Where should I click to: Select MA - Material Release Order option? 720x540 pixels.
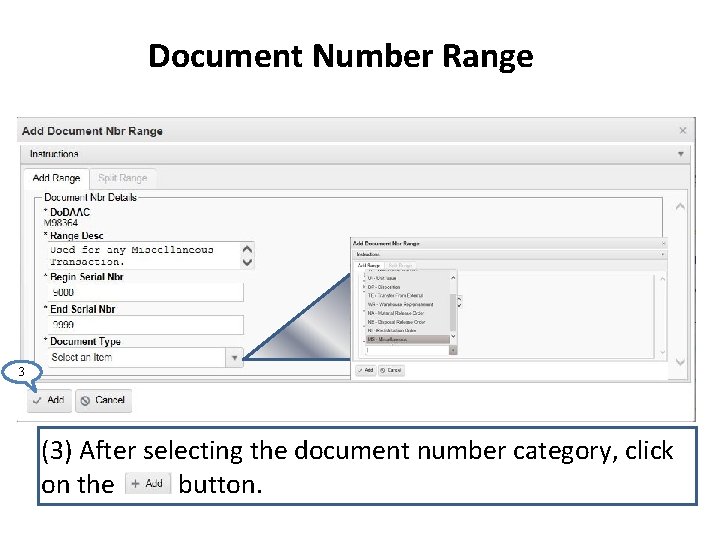pyautogui.click(x=407, y=313)
